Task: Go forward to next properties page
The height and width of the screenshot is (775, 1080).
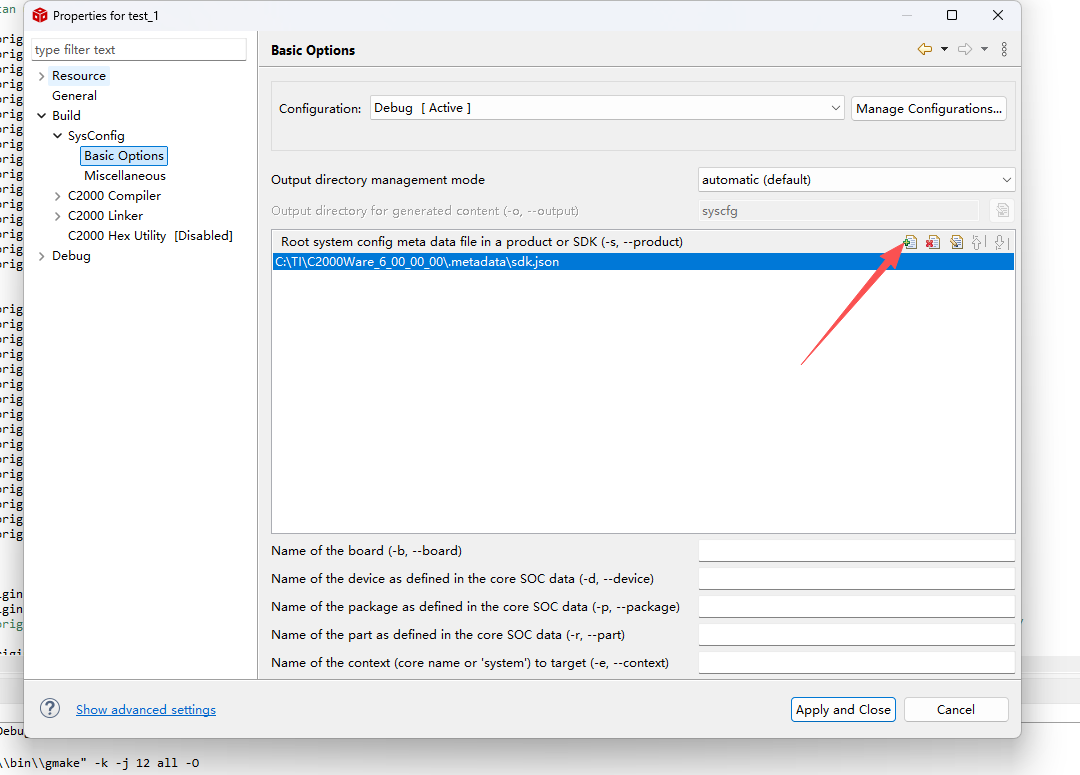Action: pos(965,49)
